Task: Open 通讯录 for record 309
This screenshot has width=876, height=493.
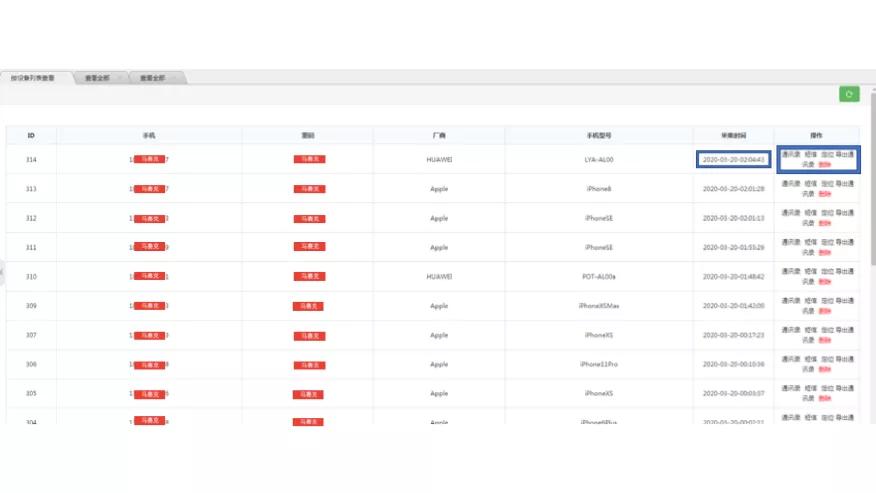Action: [791, 301]
